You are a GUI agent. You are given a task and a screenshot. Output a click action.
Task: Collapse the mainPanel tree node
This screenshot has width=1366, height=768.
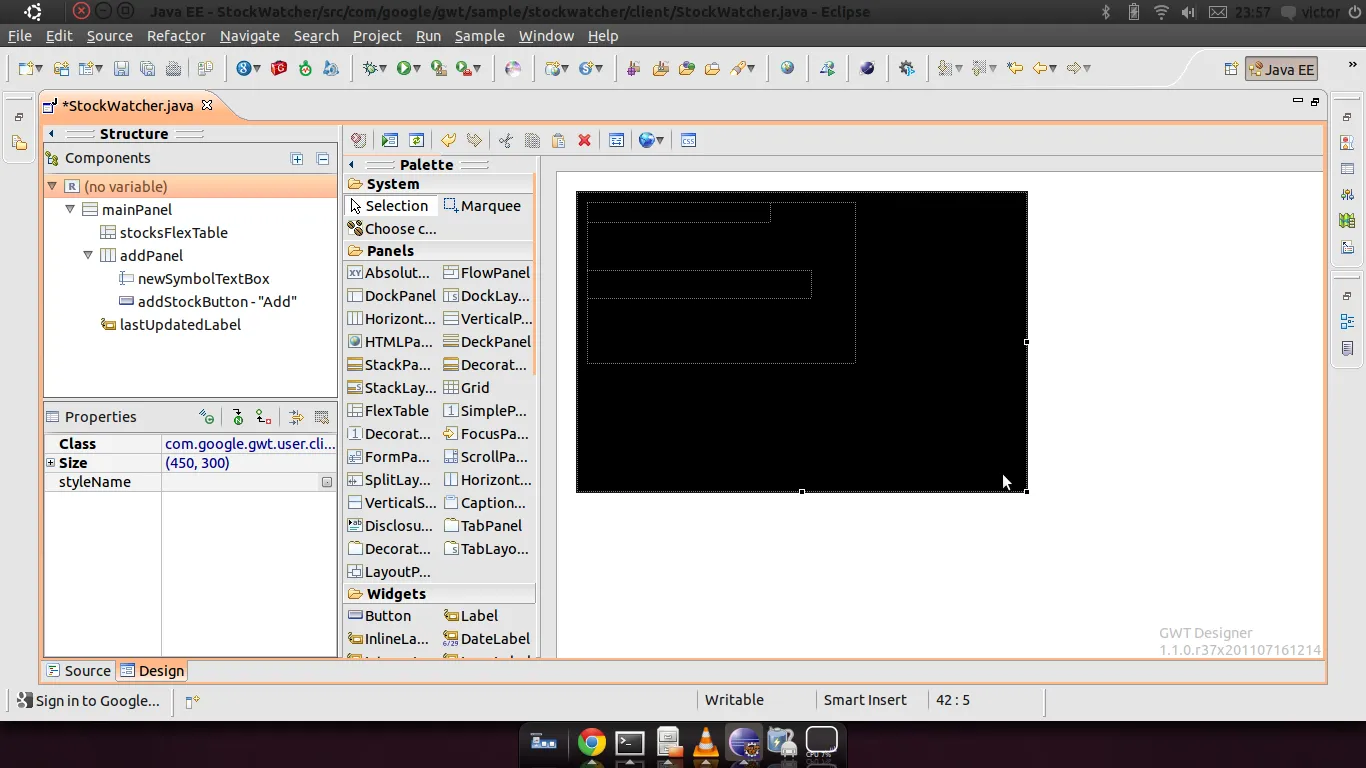[70, 210]
